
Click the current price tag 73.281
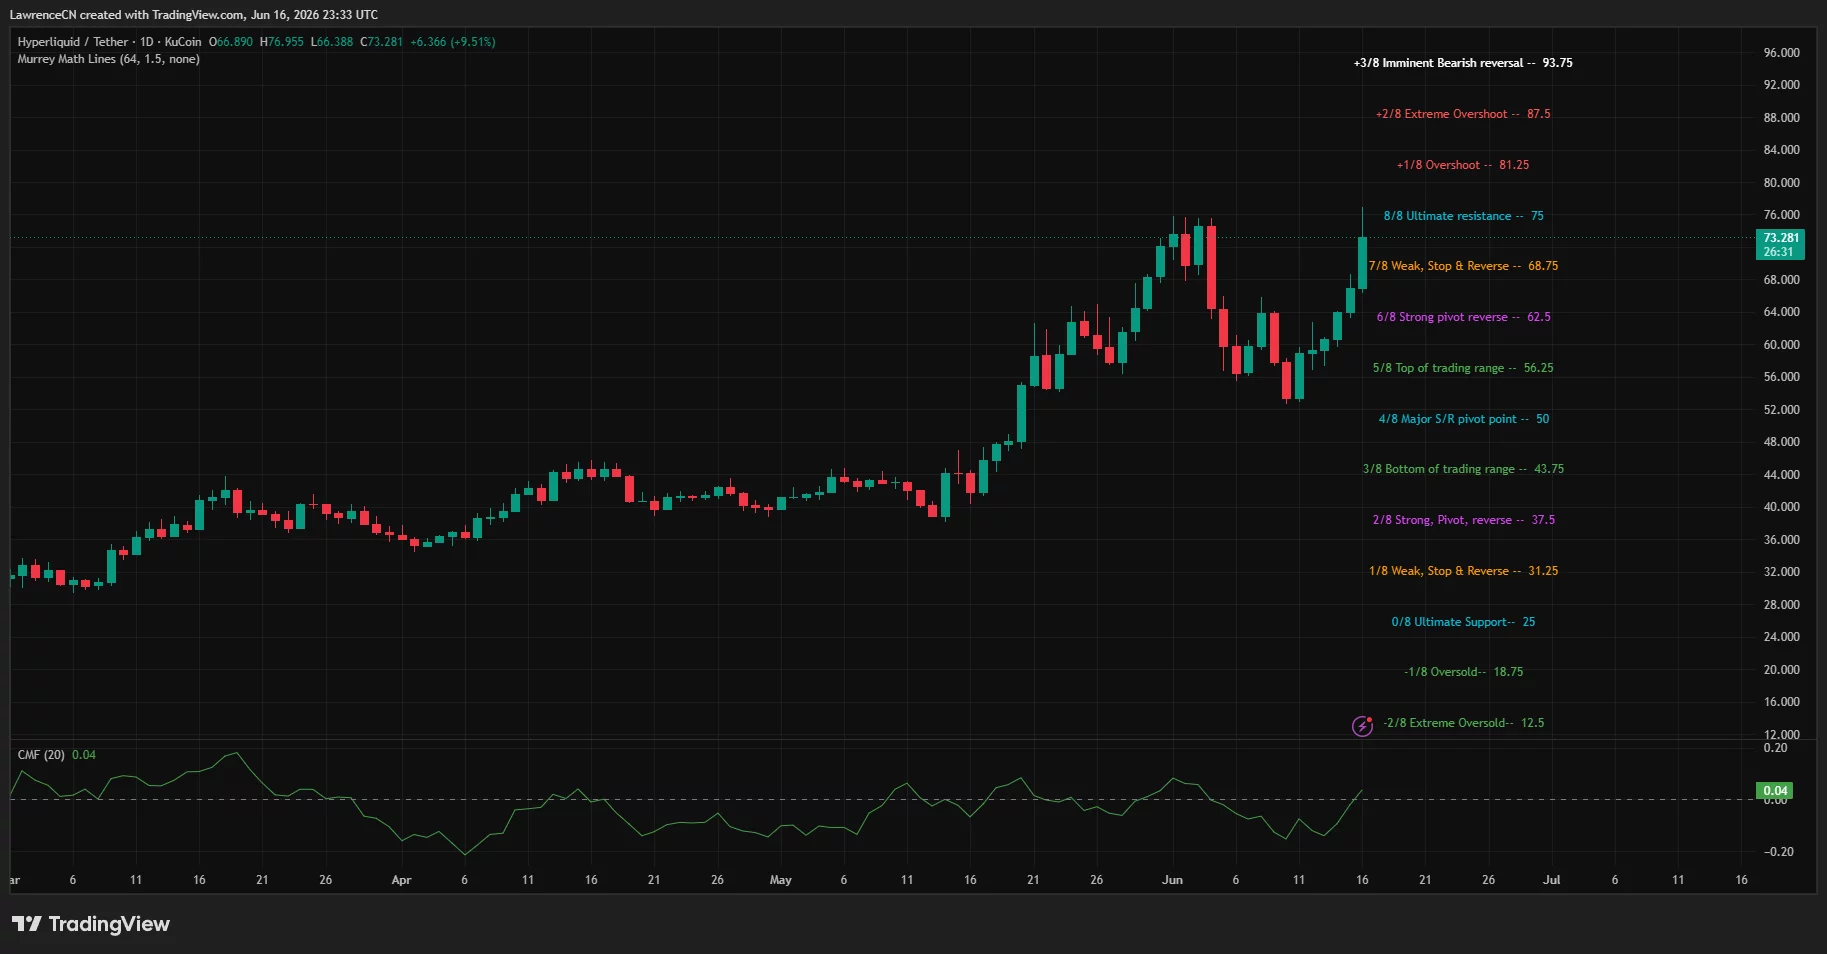click(x=1780, y=245)
